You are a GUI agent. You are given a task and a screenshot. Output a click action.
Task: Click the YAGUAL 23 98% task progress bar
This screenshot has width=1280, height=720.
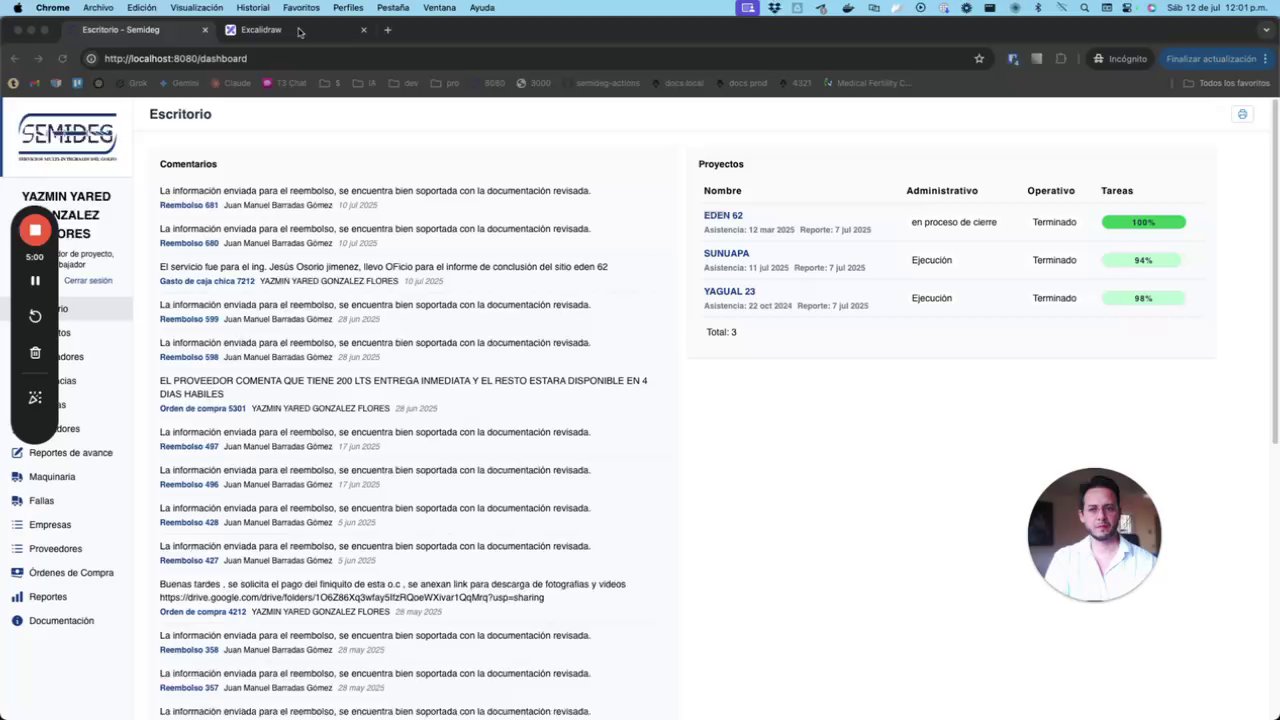coord(1144,298)
